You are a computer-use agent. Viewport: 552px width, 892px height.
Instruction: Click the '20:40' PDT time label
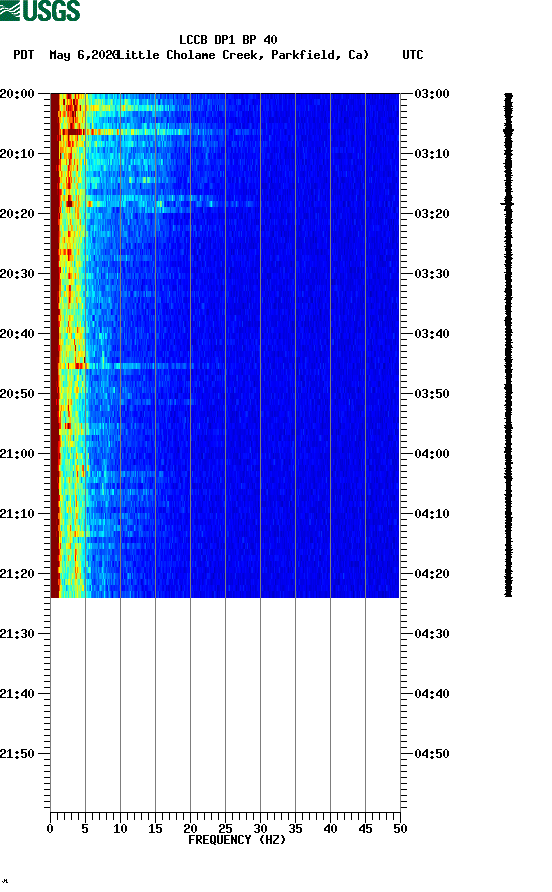click(17, 334)
